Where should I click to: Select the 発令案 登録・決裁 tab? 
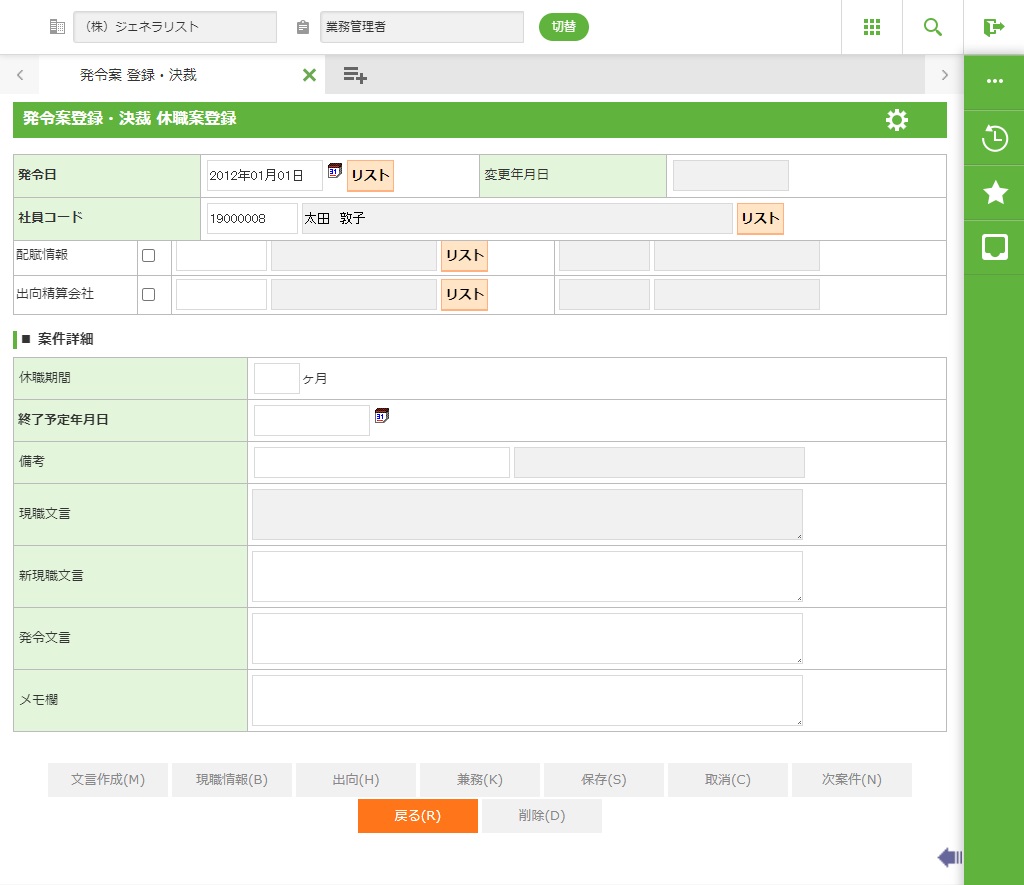138,75
